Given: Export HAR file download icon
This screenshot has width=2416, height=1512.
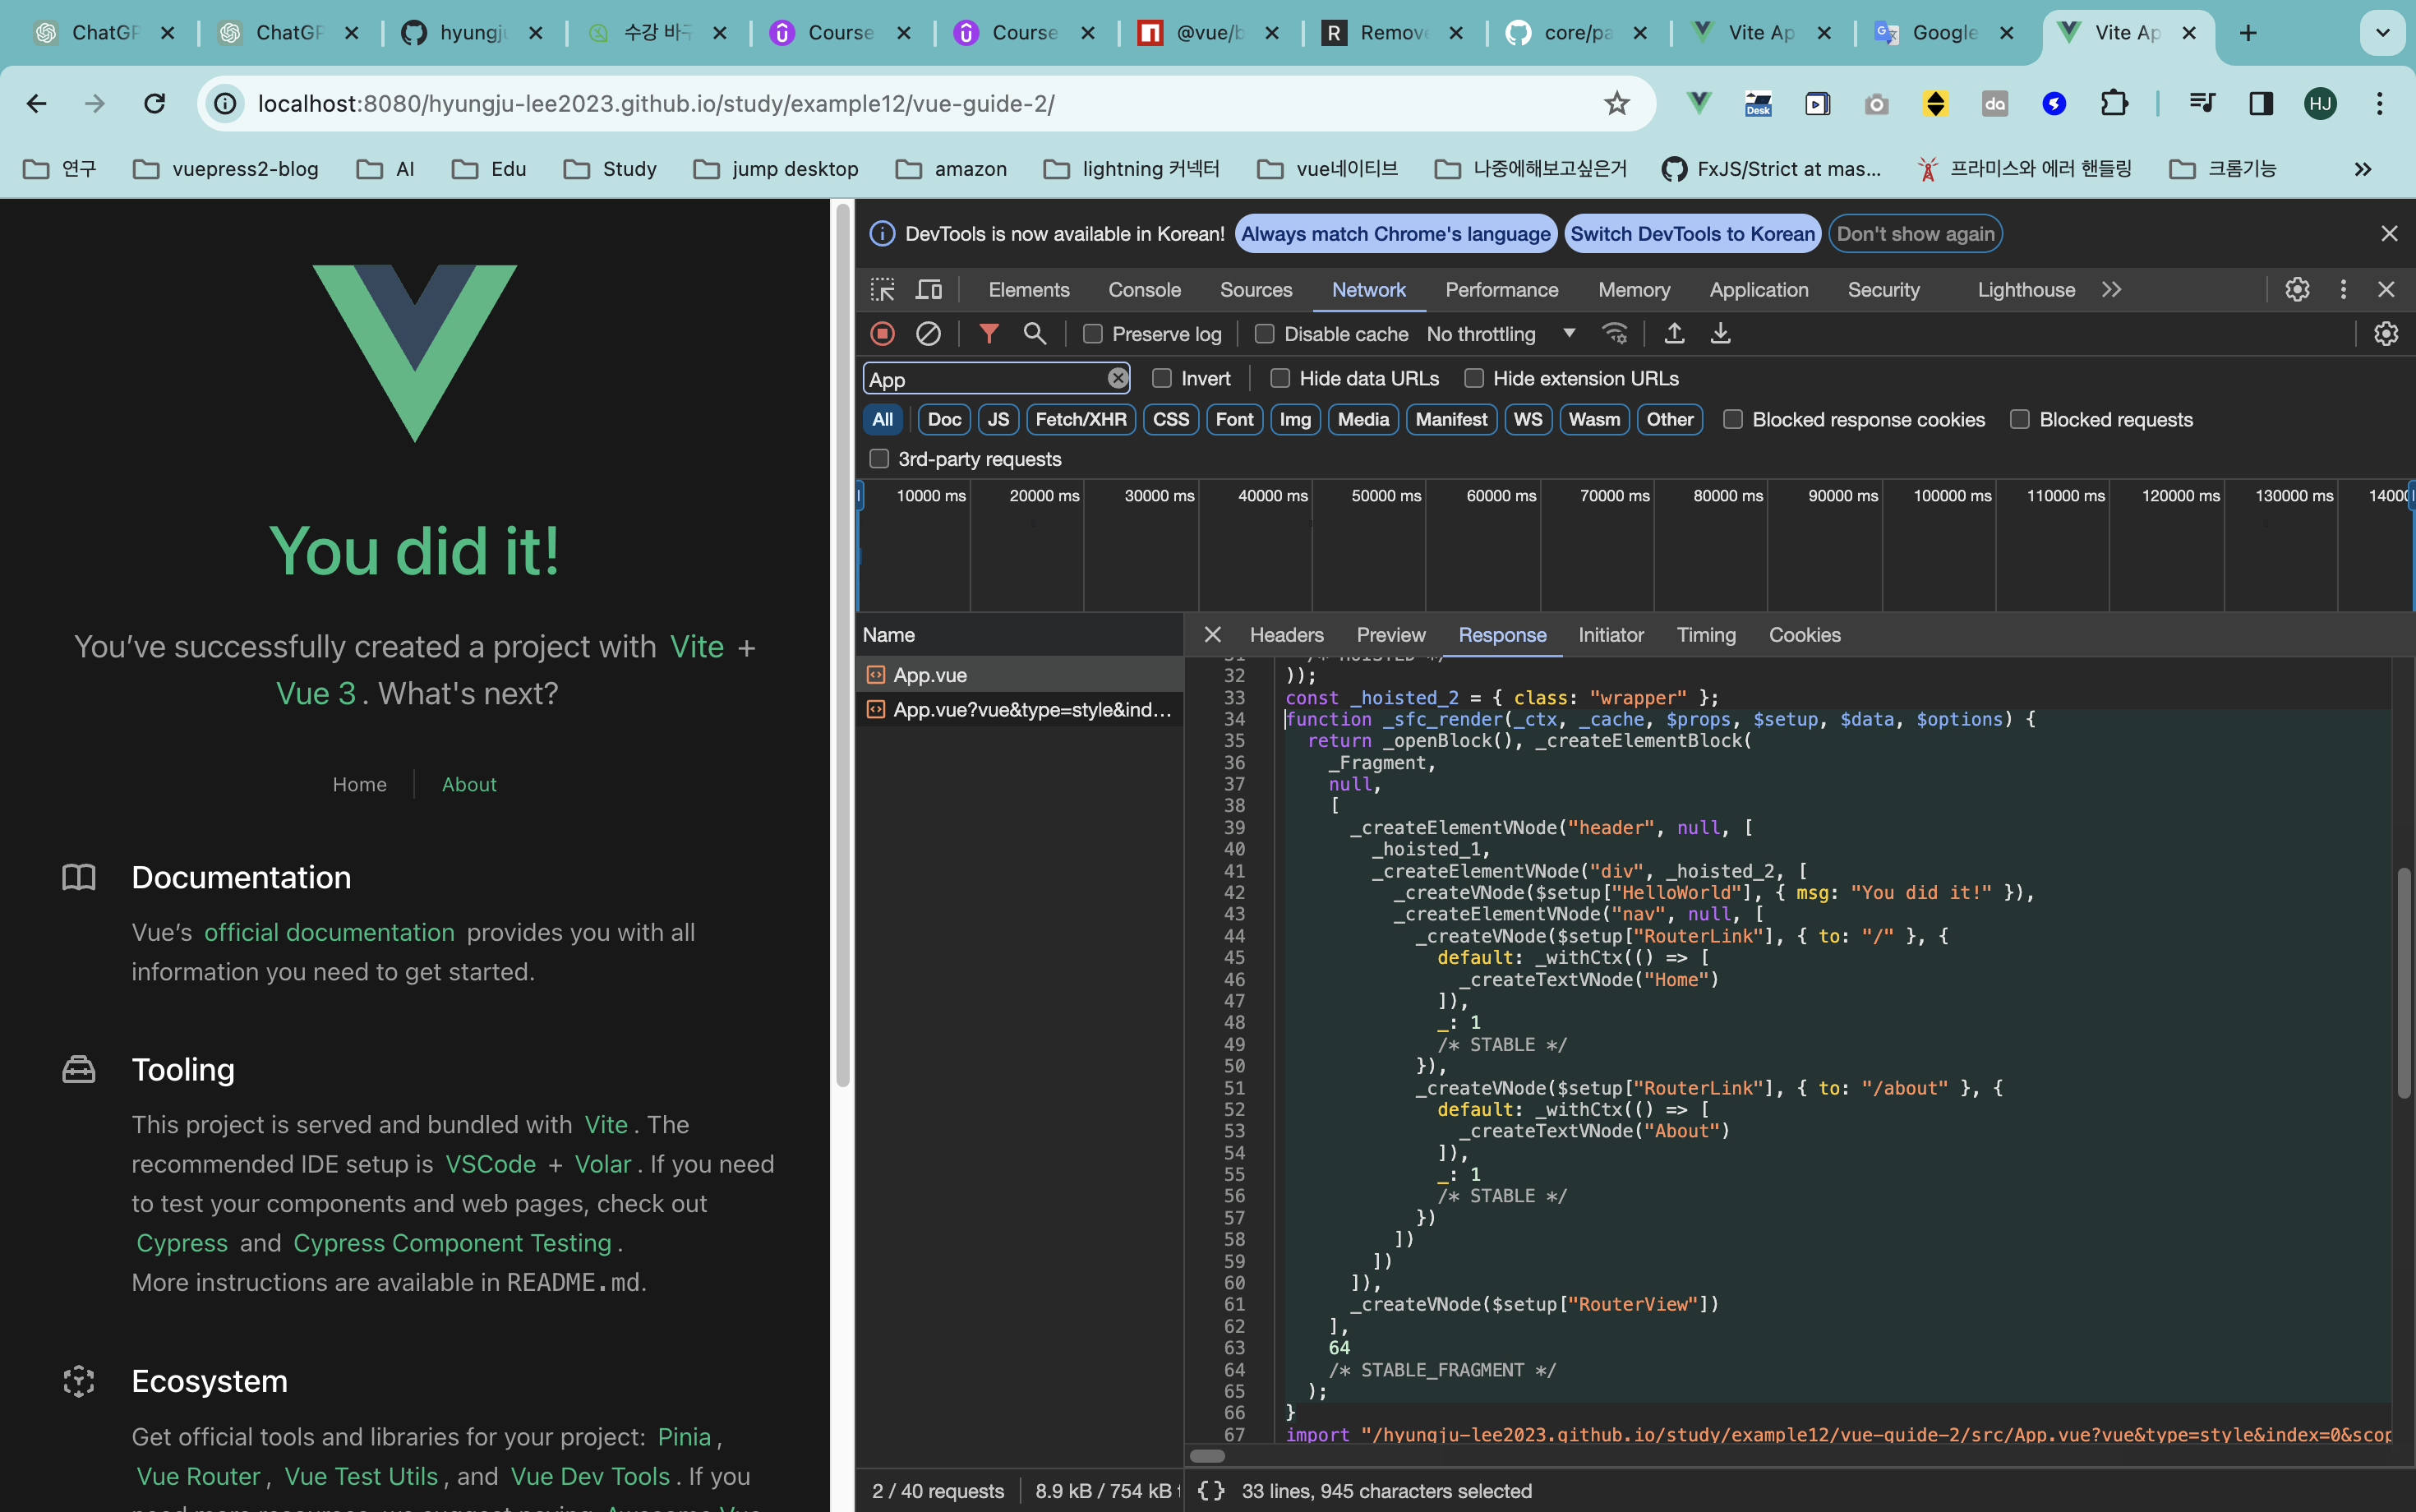Looking at the screenshot, I should pyautogui.click(x=1720, y=334).
